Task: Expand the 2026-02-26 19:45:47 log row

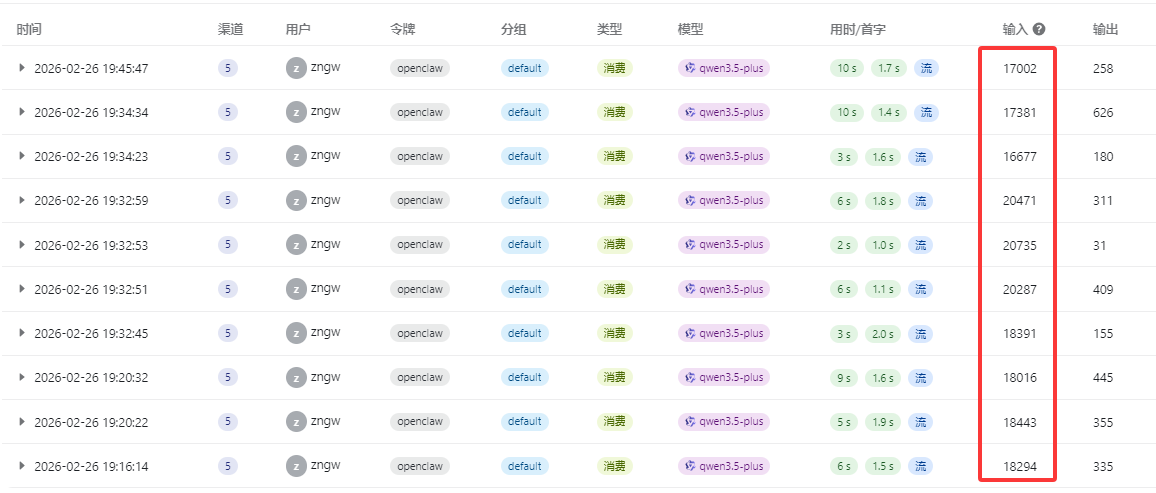Action: 22,68
